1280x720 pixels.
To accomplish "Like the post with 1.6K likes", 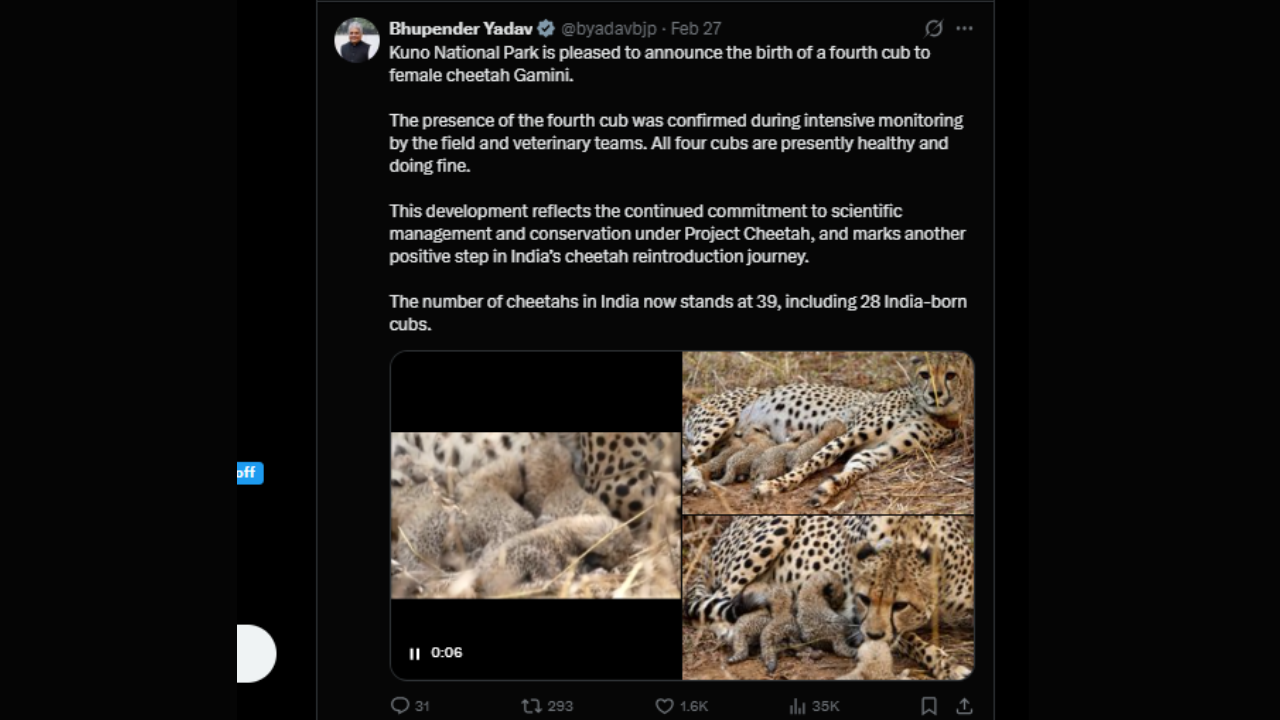I will (664, 706).
